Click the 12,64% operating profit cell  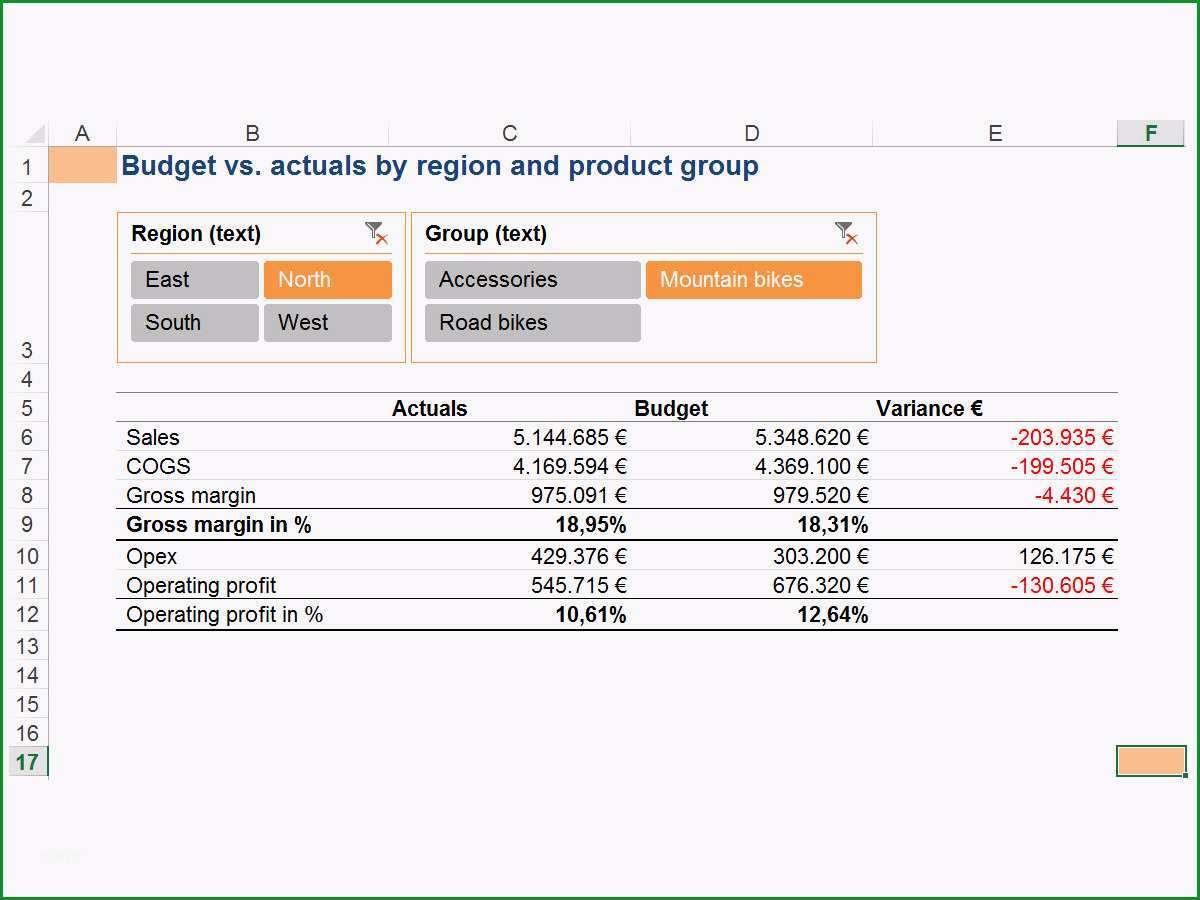click(x=833, y=614)
